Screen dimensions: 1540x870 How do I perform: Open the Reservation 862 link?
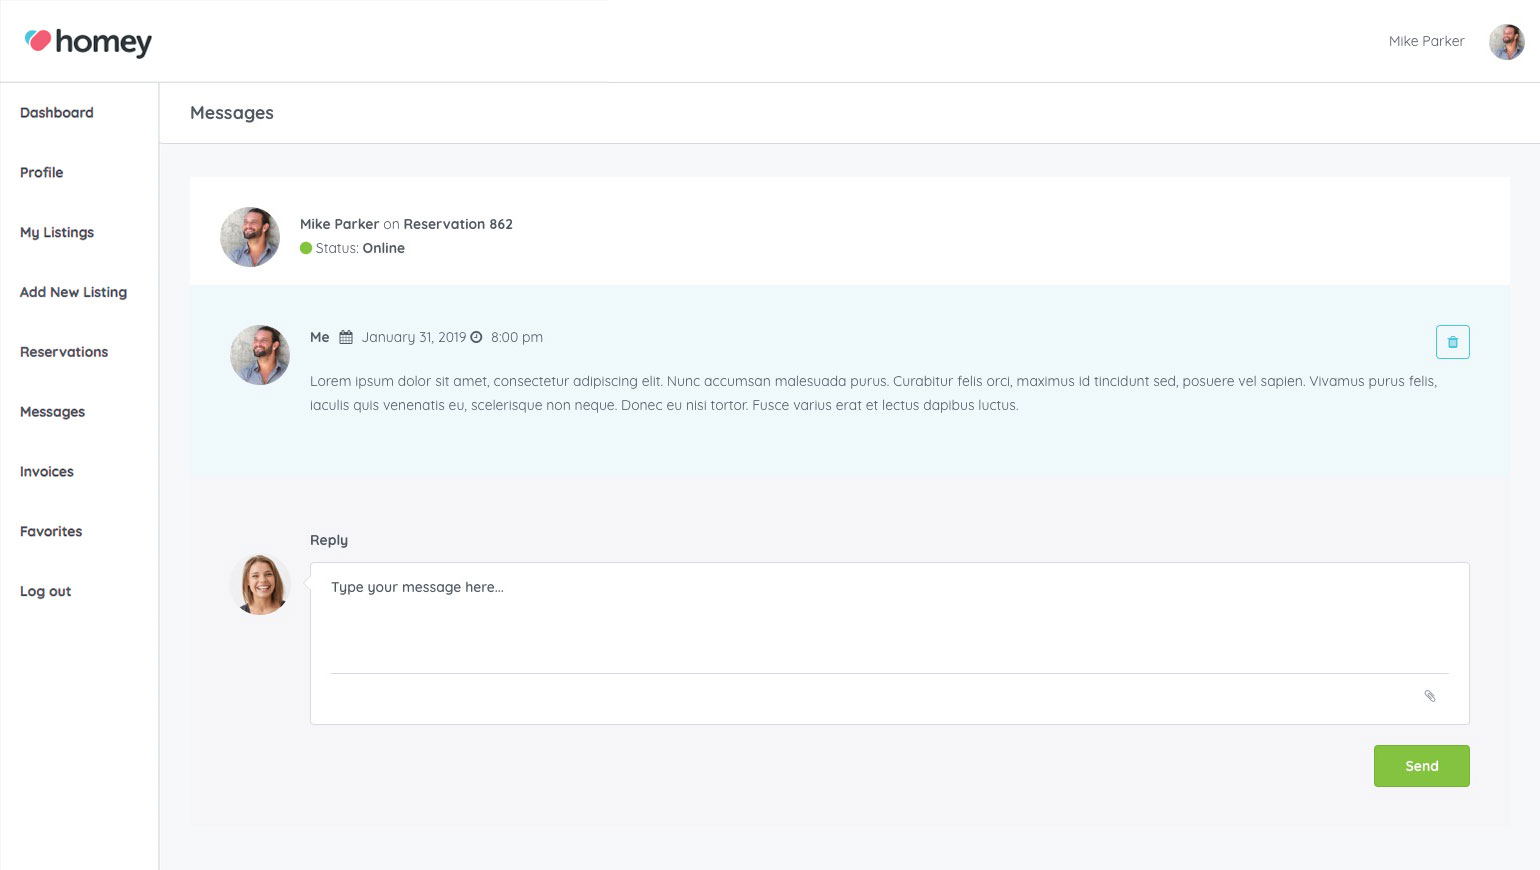pos(458,225)
